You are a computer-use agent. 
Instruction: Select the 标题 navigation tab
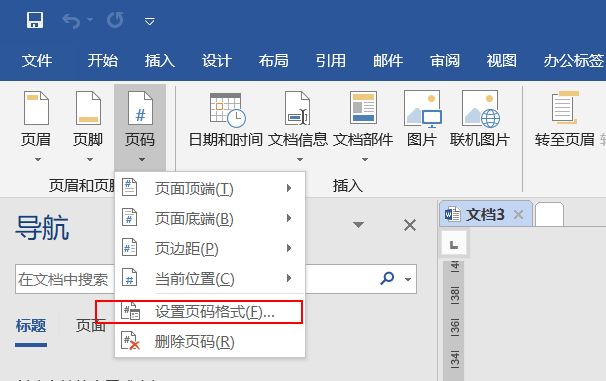pos(31,326)
